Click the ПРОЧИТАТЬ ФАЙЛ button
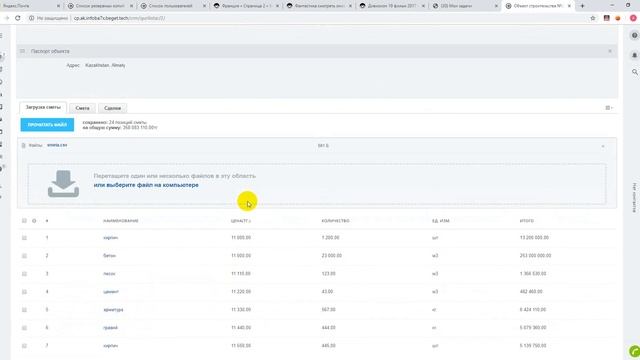The image size is (640, 360). pyautogui.click(x=47, y=125)
